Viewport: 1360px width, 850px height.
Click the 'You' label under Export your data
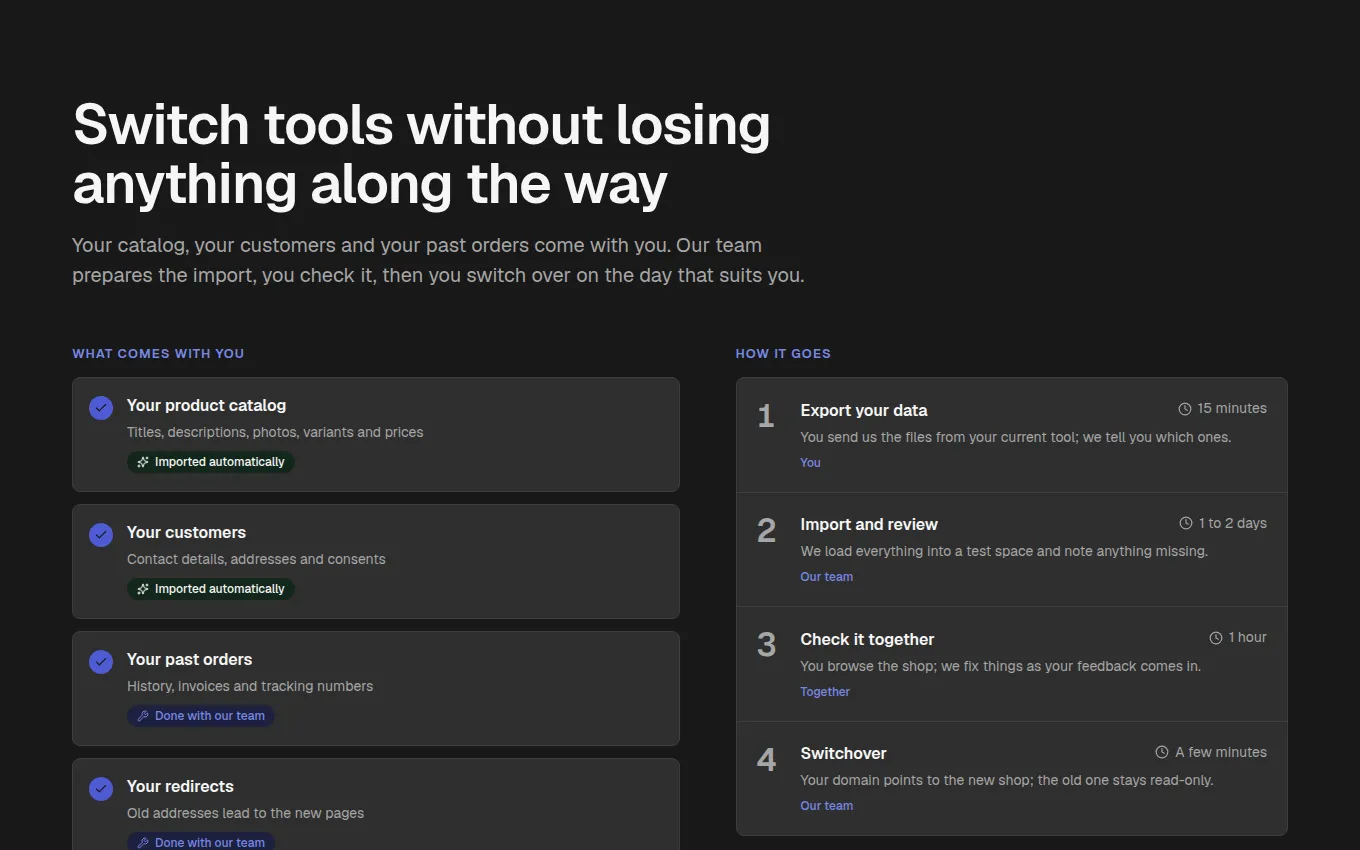click(x=810, y=462)
